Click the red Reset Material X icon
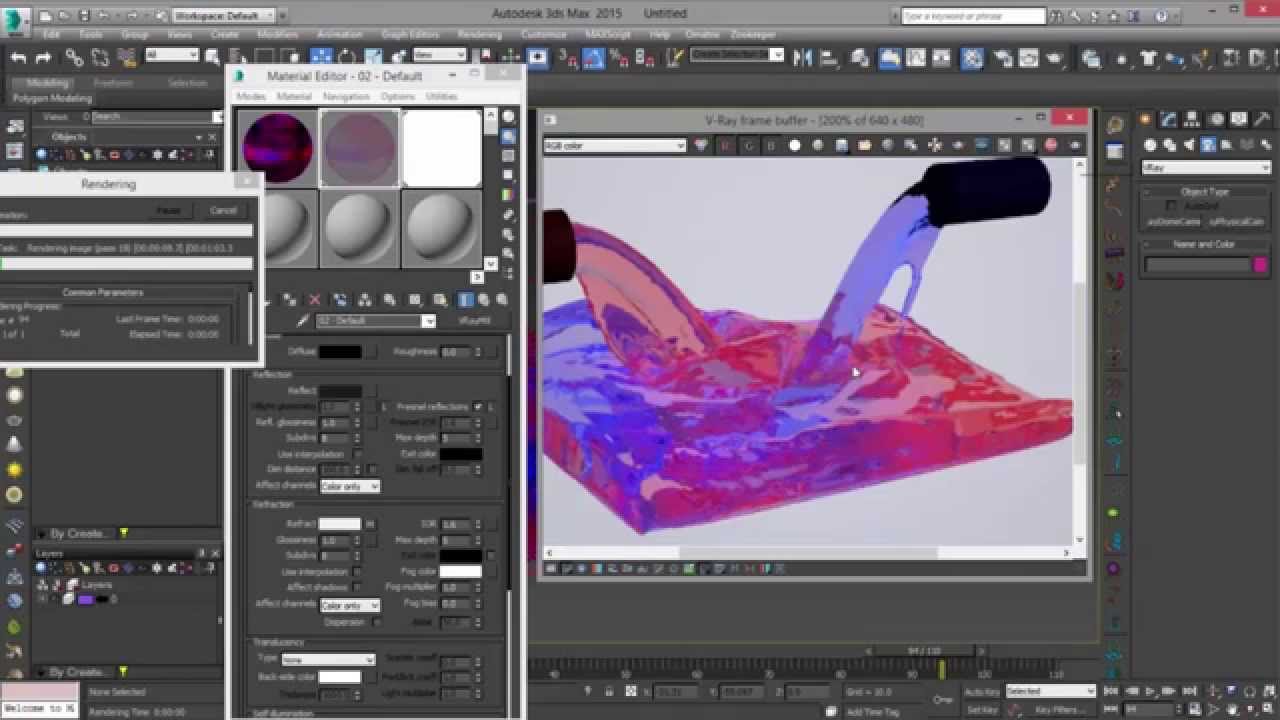Screen dimensions: 1280x720 click(315, 299)
